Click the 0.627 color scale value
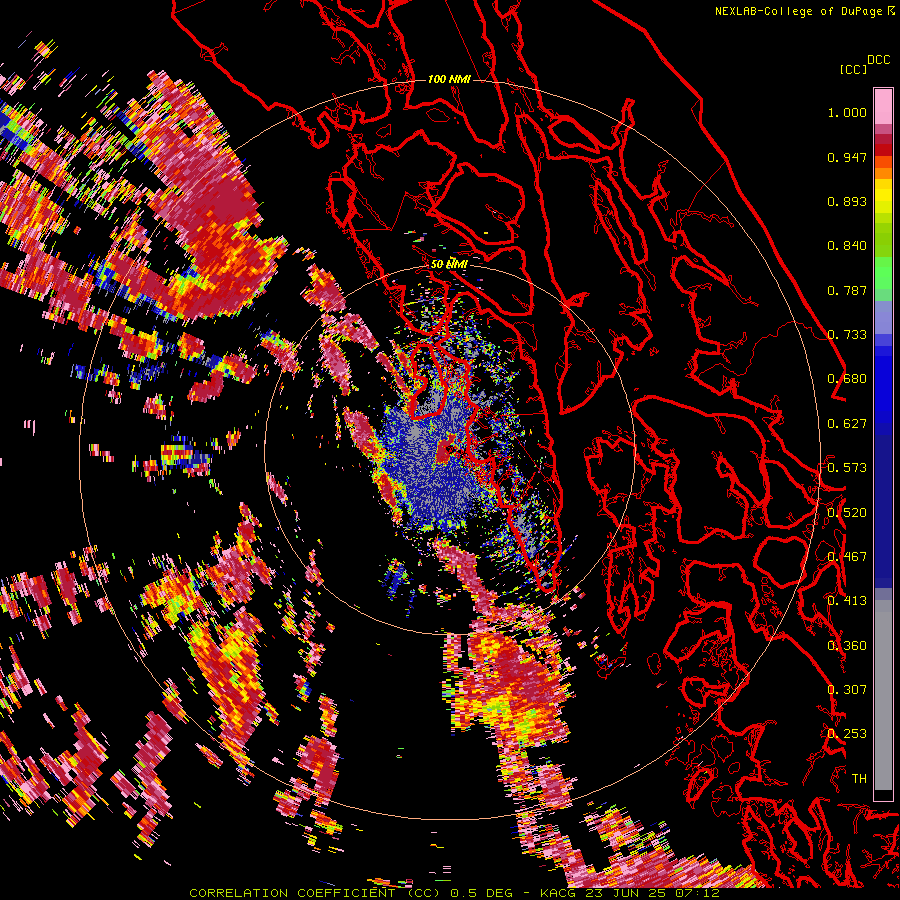Image resolution: width=900 pixels, height=900 pixels. coord(847,424)
